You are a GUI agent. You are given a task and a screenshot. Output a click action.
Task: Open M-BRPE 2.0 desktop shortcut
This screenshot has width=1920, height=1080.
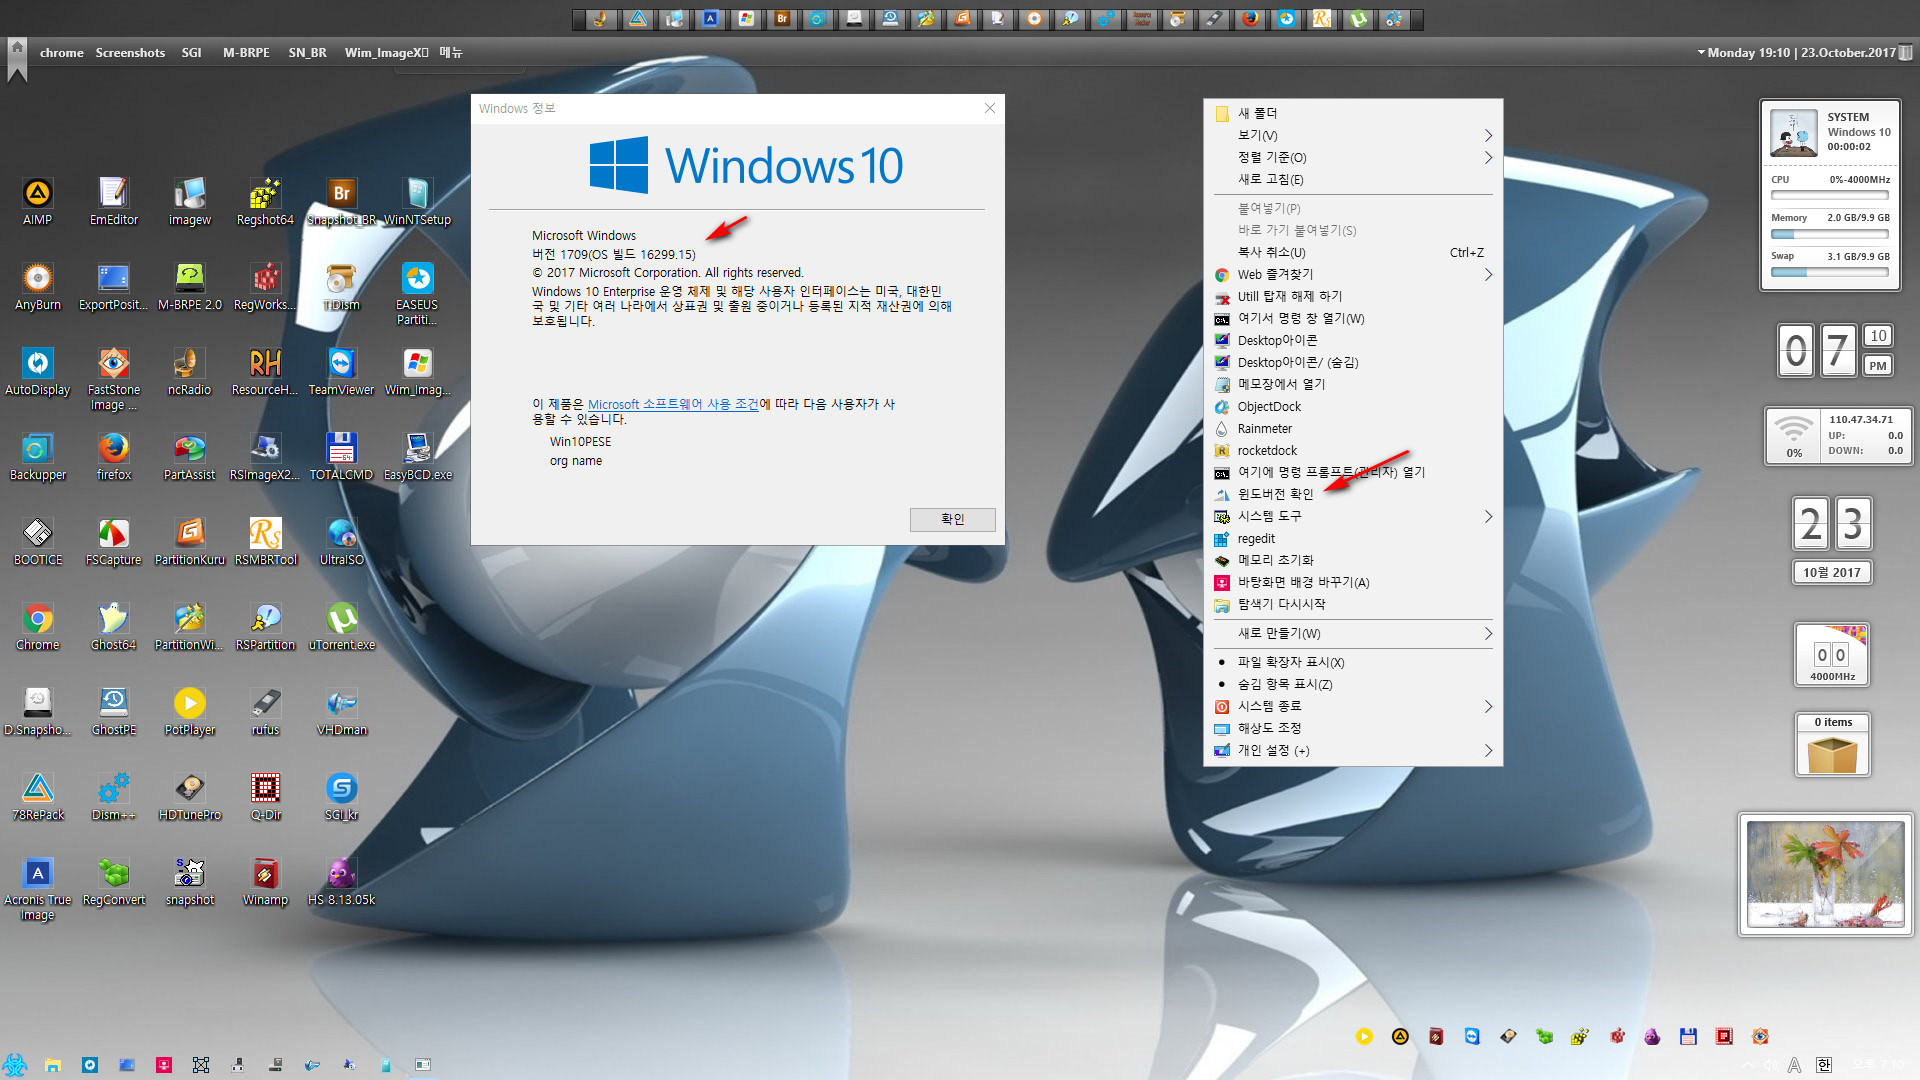pos(190,286)
